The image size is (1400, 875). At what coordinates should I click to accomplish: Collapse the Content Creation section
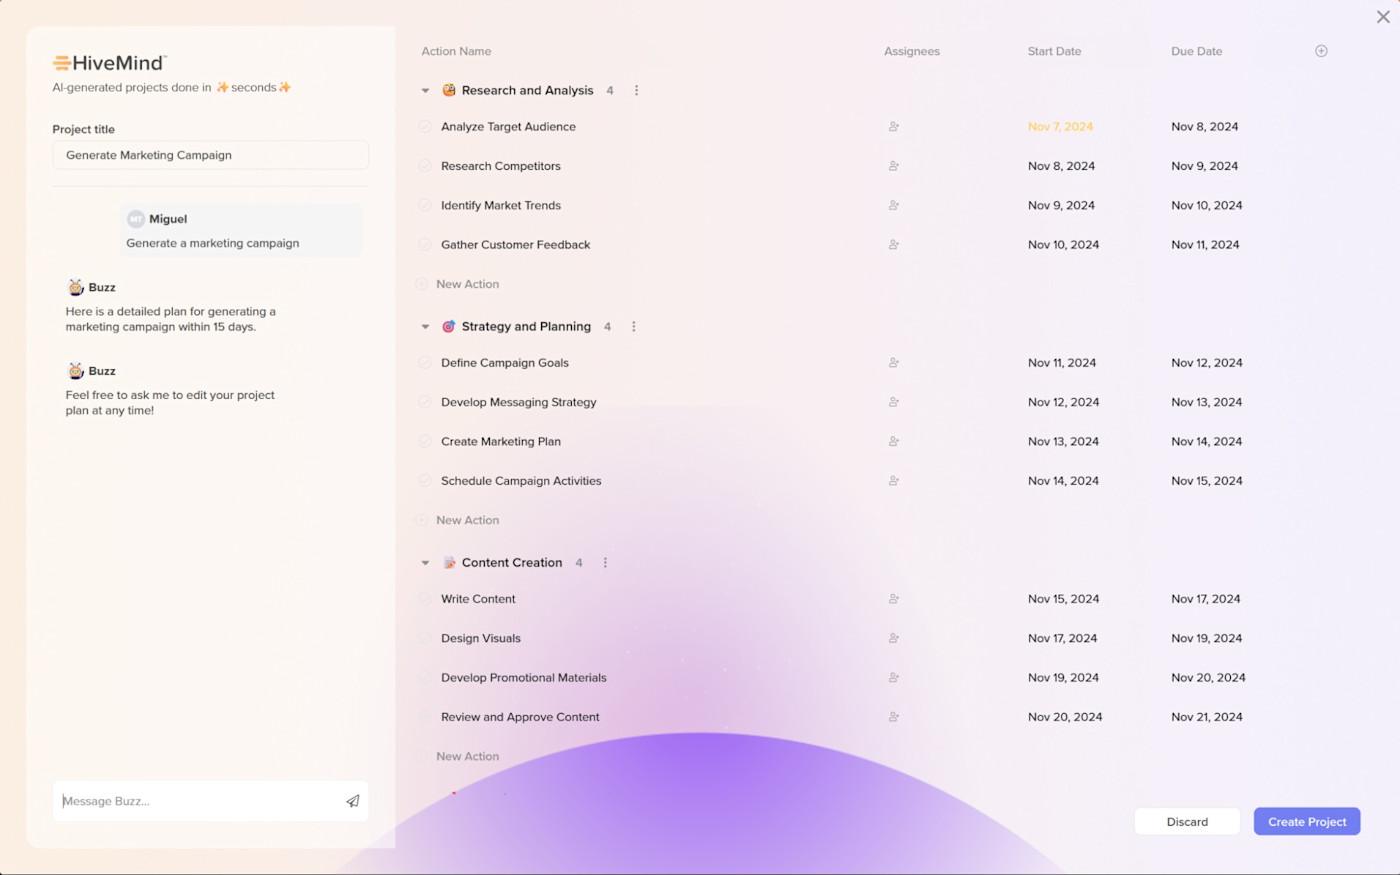(425, 562)
